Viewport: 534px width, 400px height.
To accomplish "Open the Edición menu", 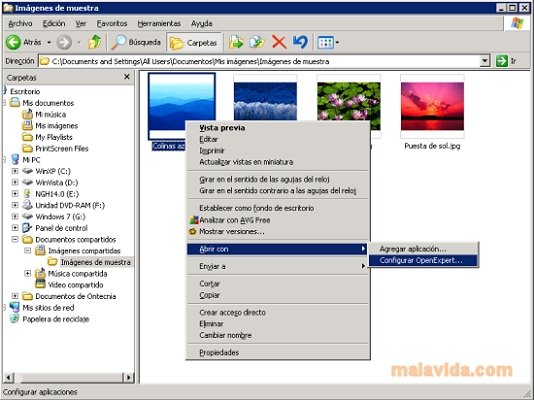I will click(x=54, y=23).
